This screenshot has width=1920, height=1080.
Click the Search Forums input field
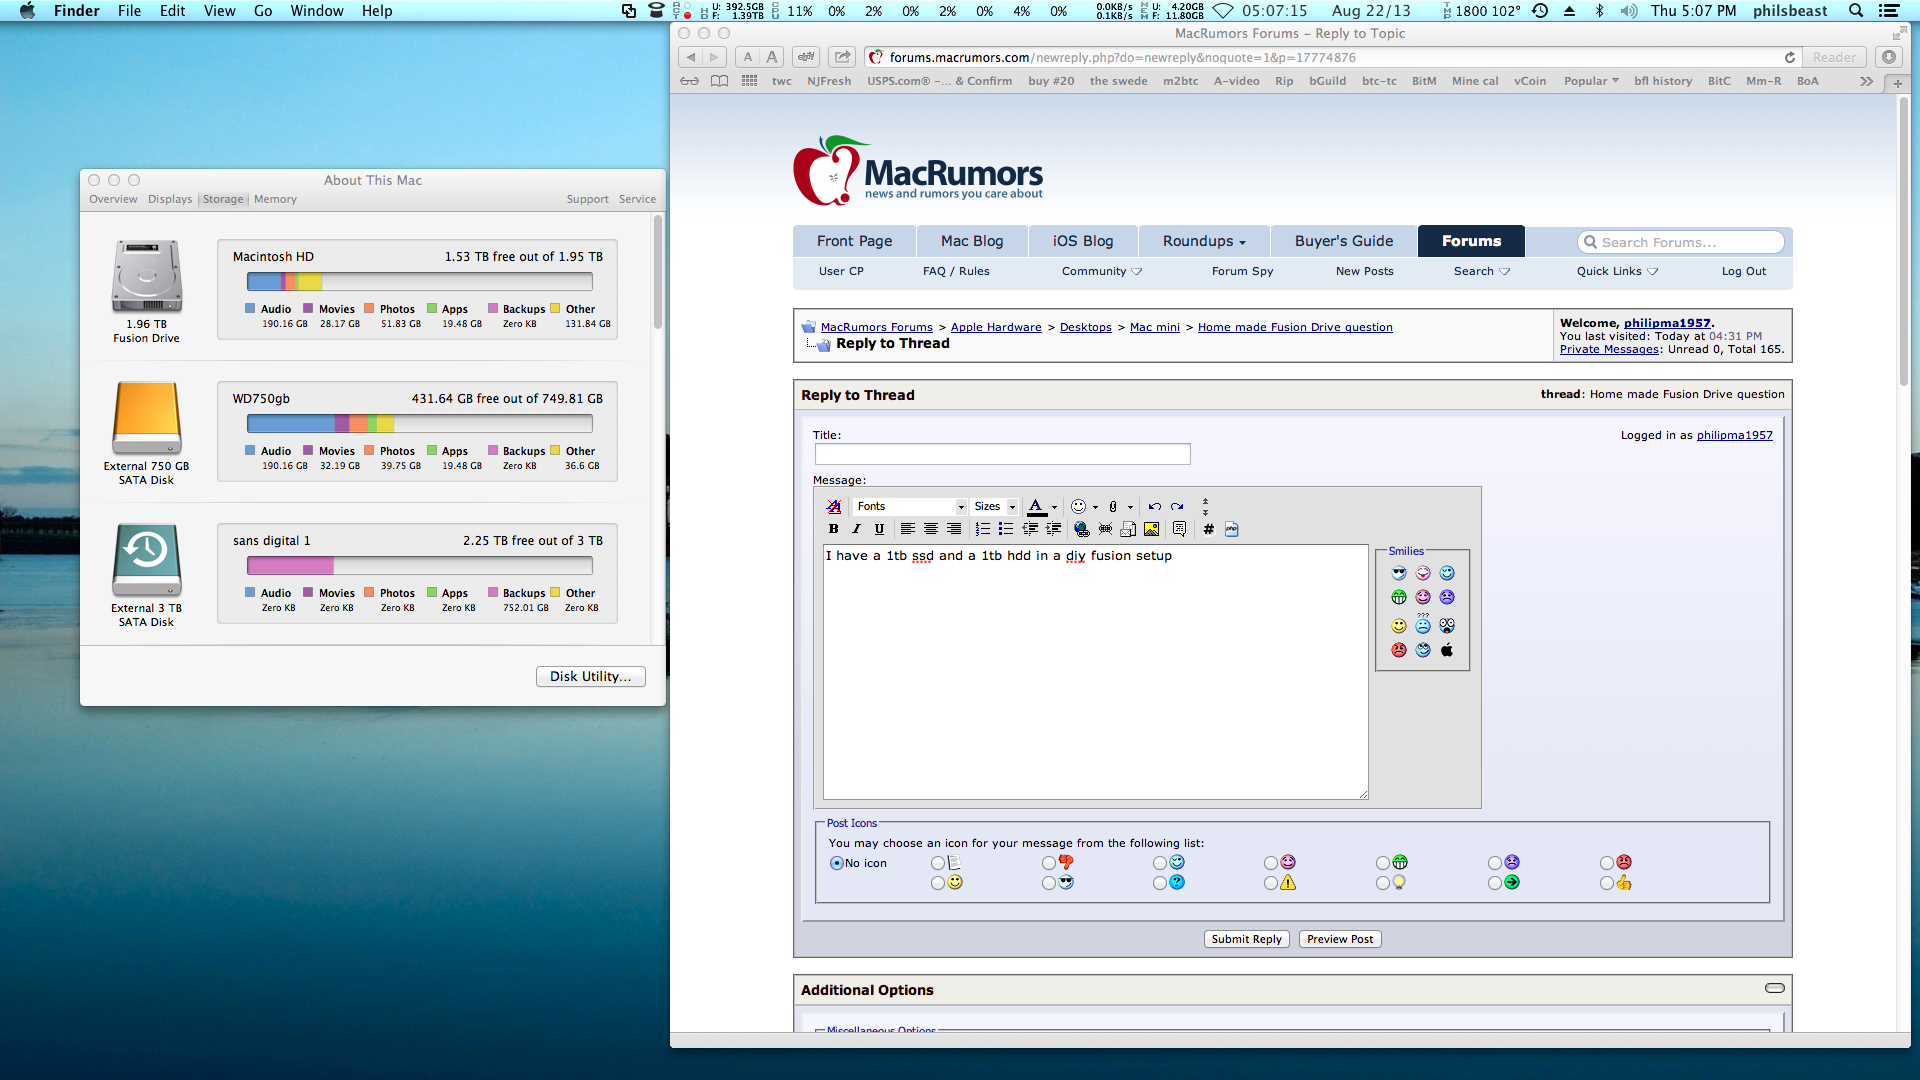pos(1681,242)
